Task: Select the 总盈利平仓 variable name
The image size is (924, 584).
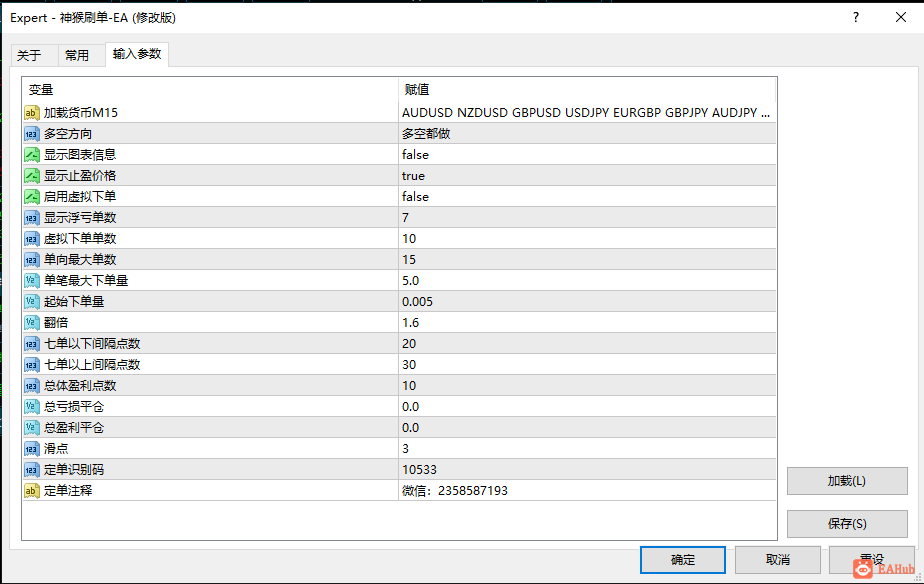Action: tap(74, 428)
